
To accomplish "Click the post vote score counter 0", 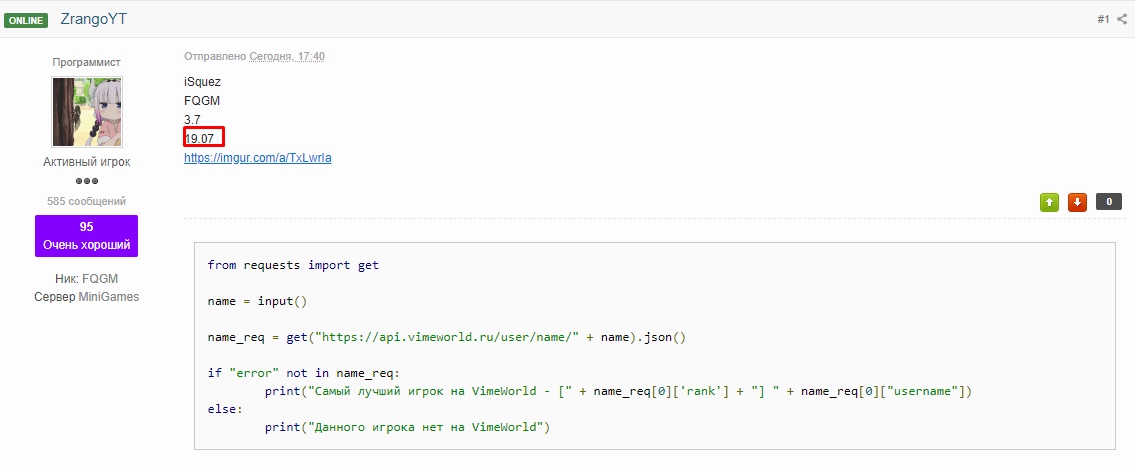I will point(1109,202).
